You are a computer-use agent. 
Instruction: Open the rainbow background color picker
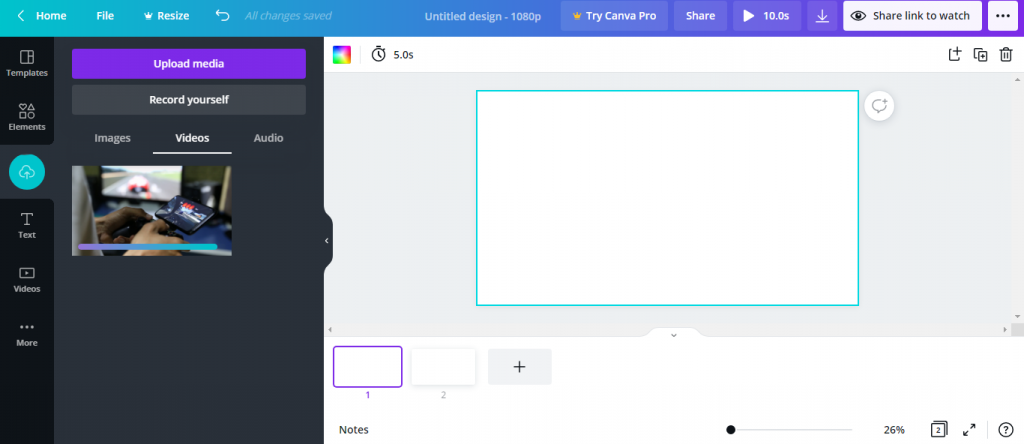[342, 55]
